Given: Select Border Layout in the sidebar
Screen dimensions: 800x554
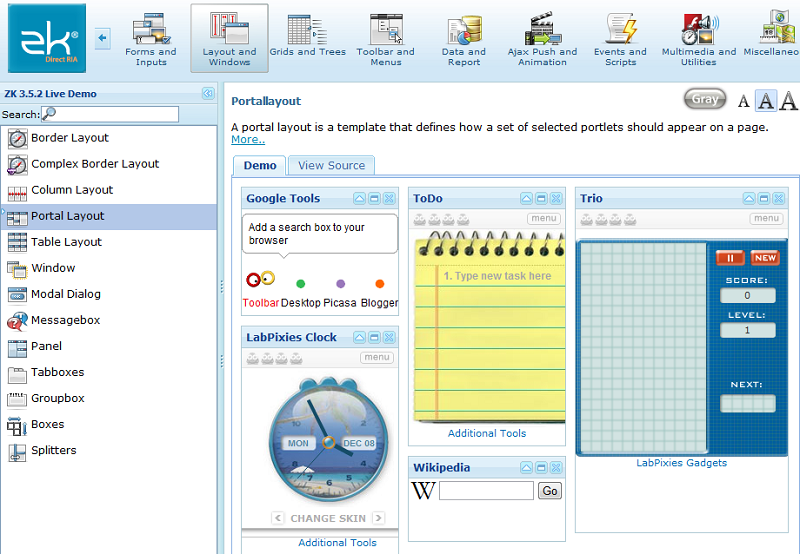Looking at the screenshot, I should (109, 138).
